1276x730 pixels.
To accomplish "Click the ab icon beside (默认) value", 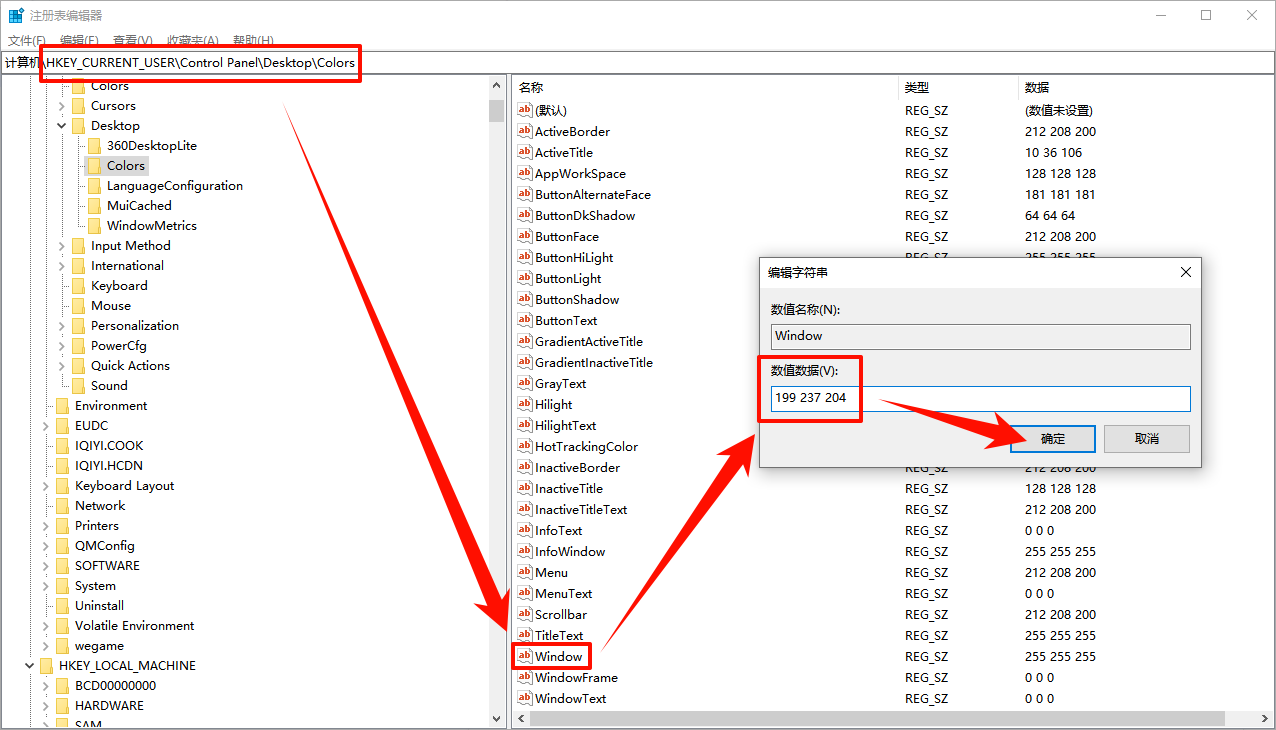I will [525, 110].
